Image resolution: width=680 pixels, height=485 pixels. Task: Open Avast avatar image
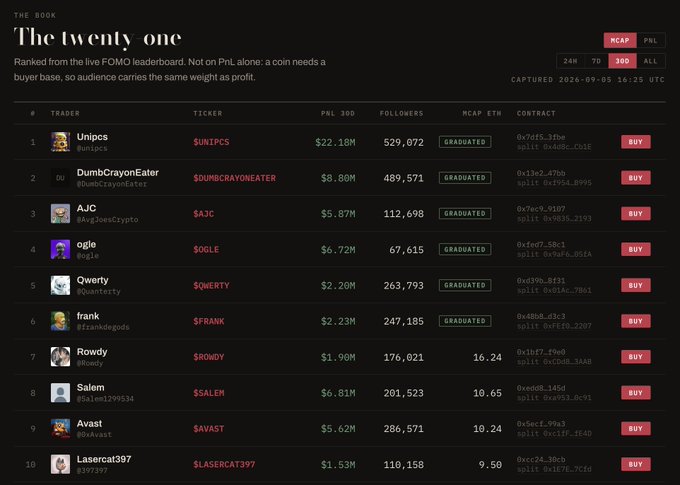[60, 429]
